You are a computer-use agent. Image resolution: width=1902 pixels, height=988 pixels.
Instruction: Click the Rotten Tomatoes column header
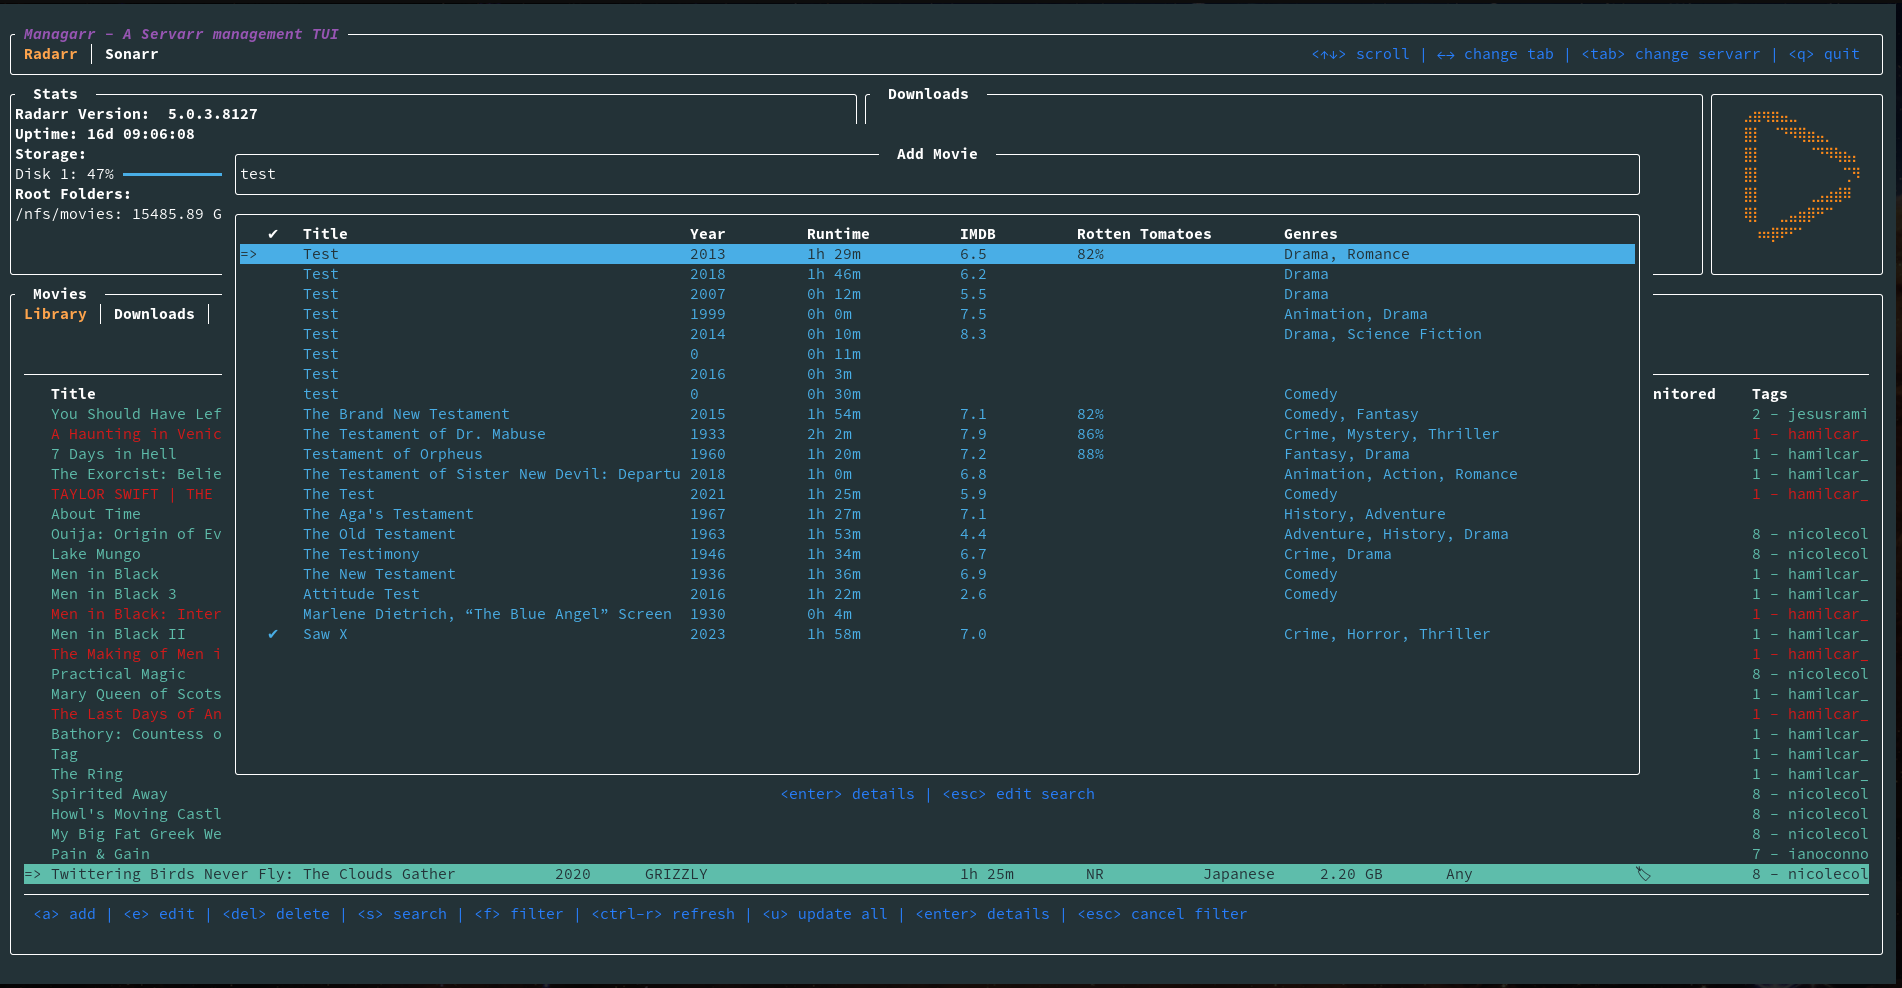(x=1143, y=234)
